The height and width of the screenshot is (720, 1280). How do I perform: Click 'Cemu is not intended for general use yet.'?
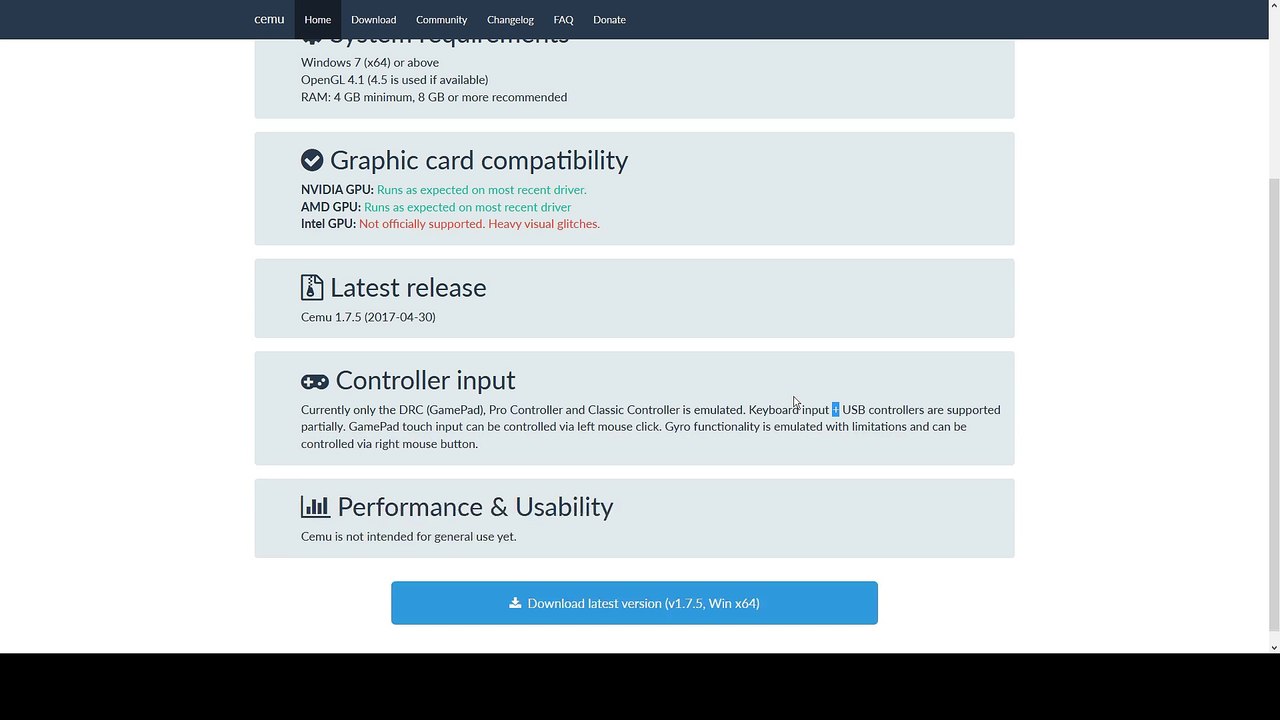409,536
